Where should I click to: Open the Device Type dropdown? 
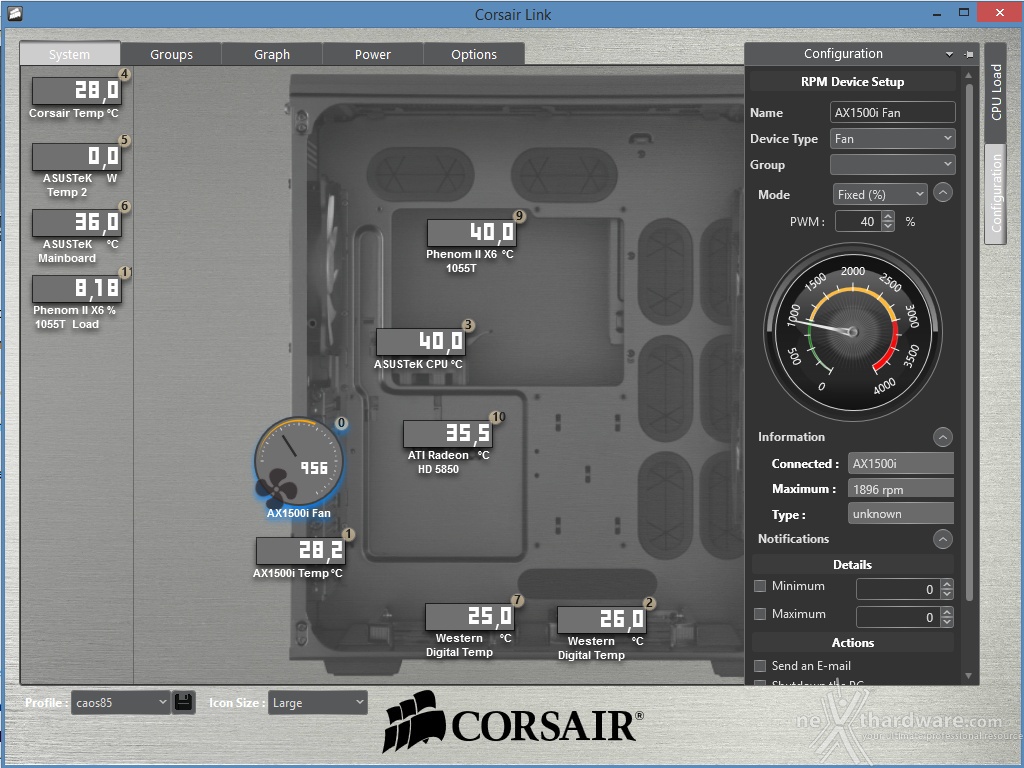pyautogui.click(x=892, y=138)
